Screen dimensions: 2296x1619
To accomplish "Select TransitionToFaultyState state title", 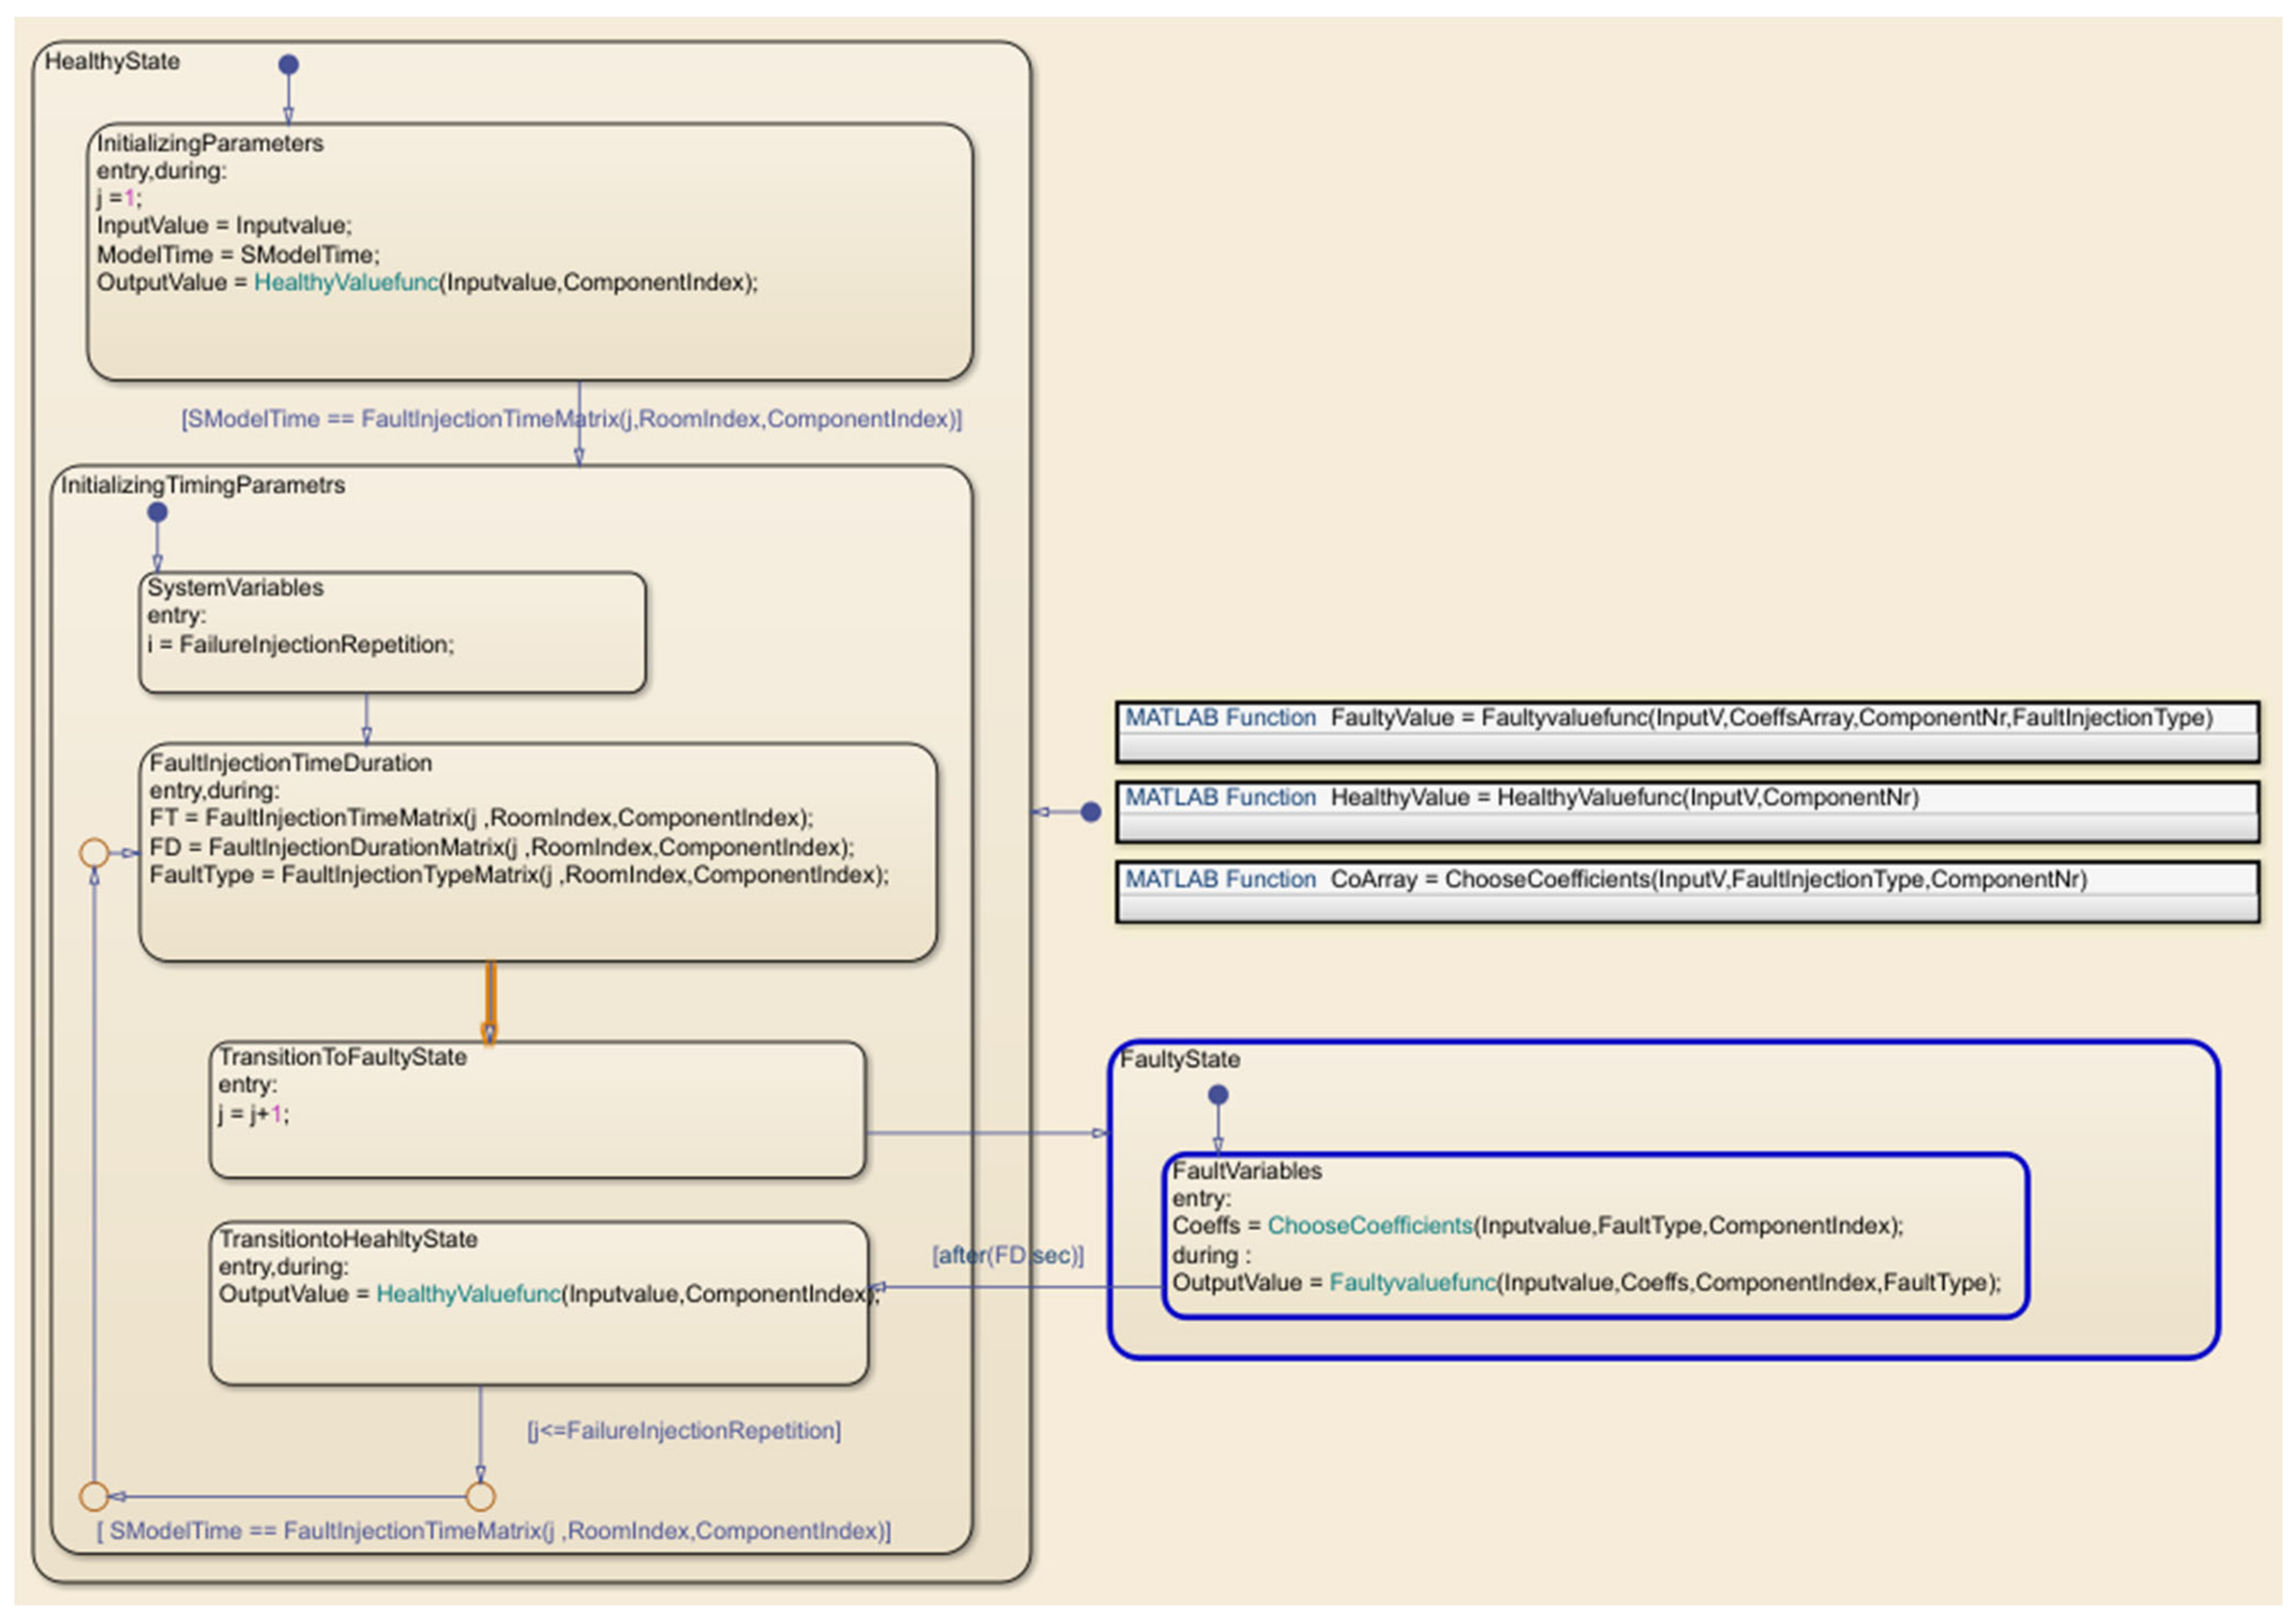I will point(342,1057).
